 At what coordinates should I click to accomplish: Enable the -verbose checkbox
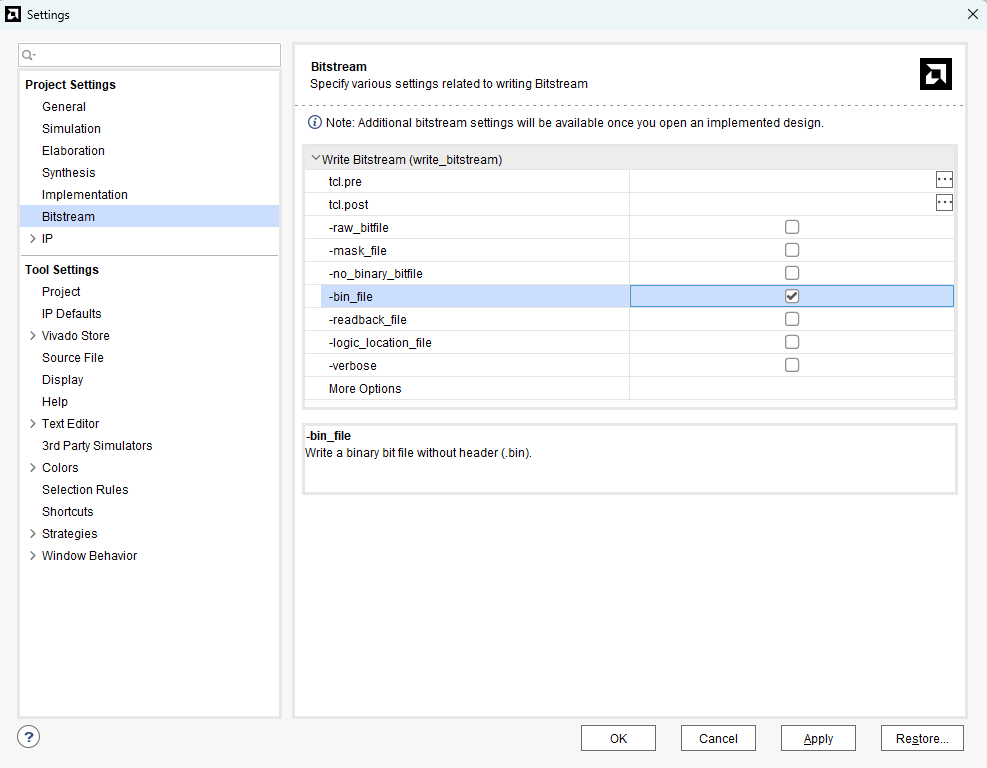point(792,365)
